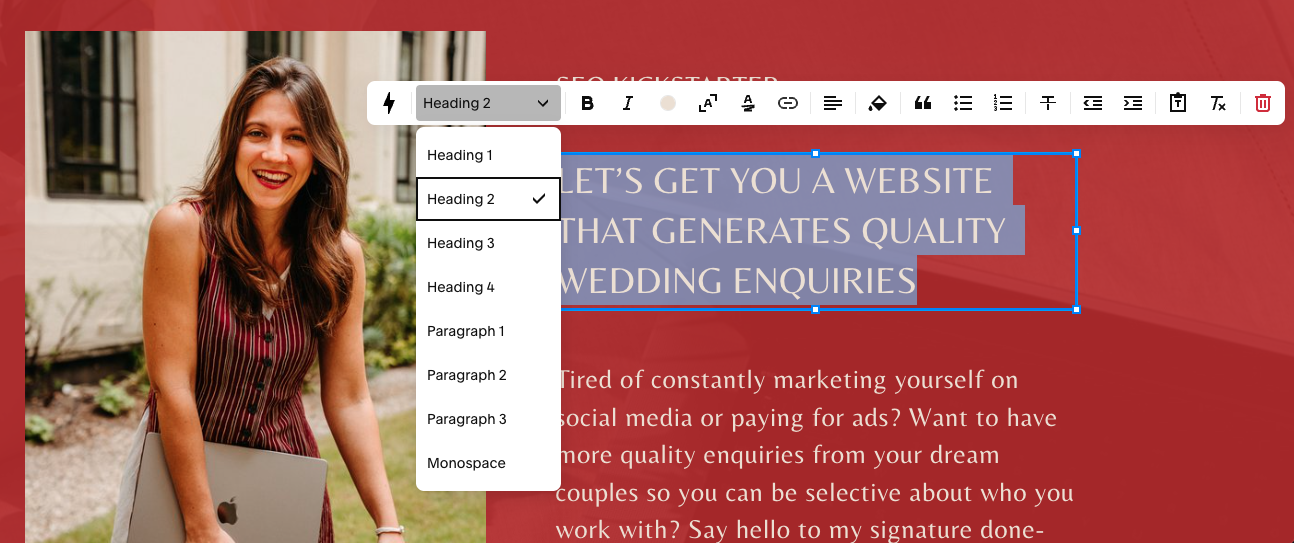Click the 'WEDDING ENQUIRIES' heading line
Screen dimensions: 1294x543
click(x=736, y=281)
